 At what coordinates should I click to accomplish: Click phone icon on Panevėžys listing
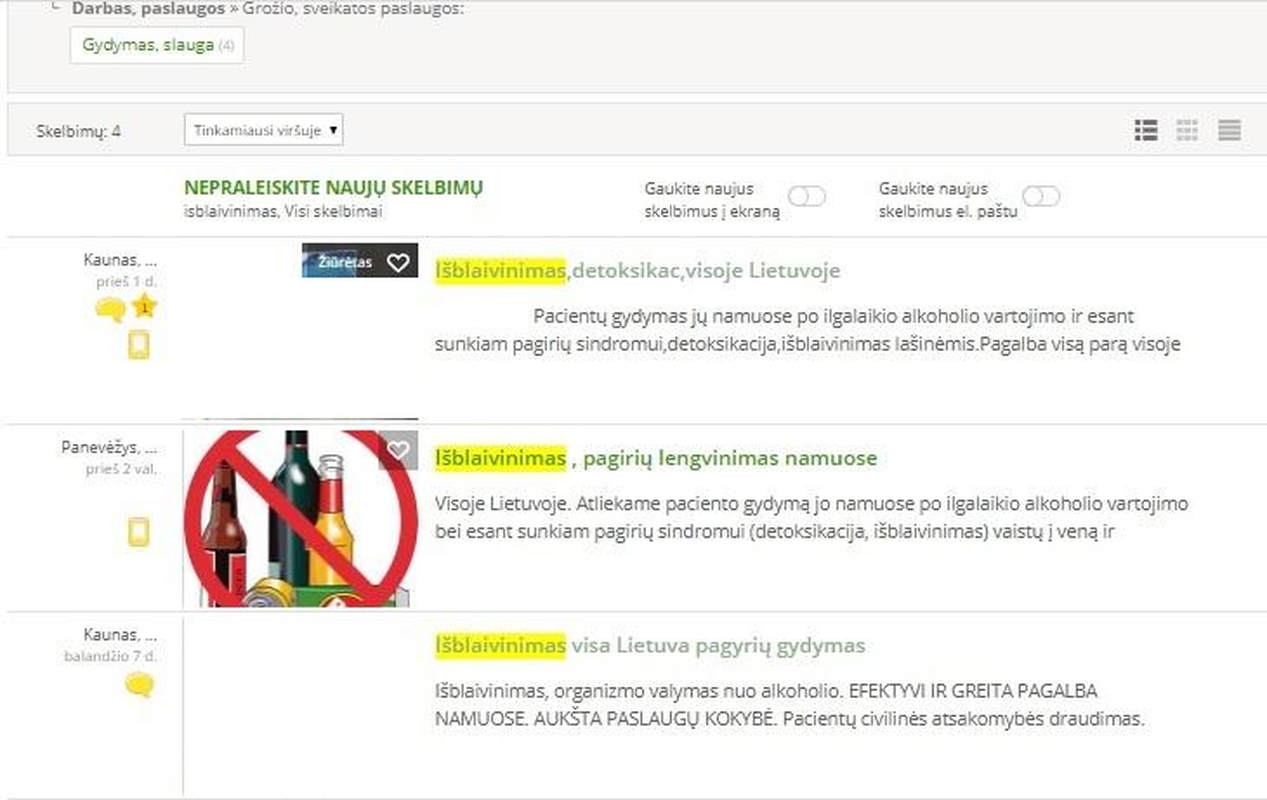click(139, 532)
